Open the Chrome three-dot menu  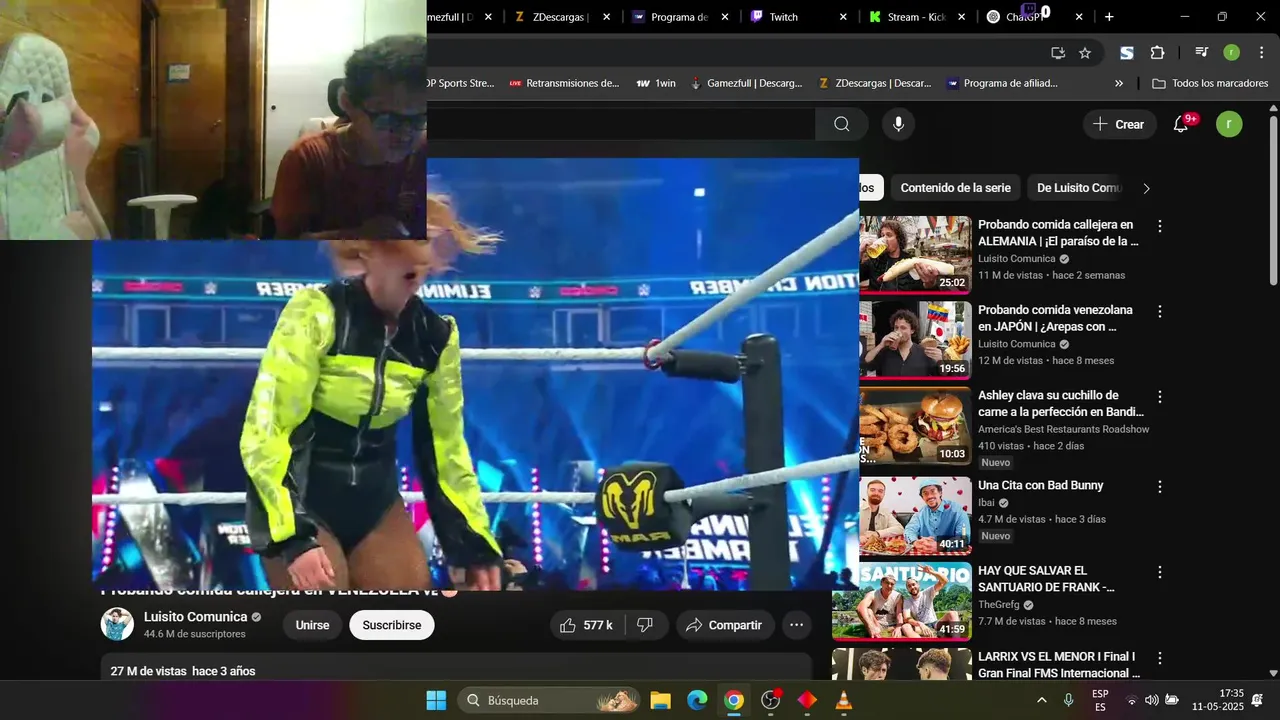coord(1260,53)
